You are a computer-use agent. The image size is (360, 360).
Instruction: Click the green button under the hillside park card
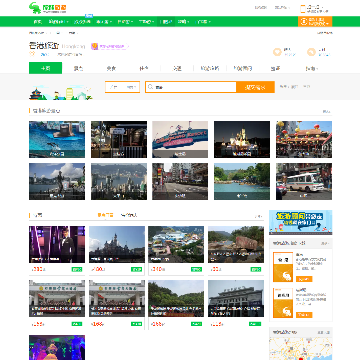click(196, 269)
